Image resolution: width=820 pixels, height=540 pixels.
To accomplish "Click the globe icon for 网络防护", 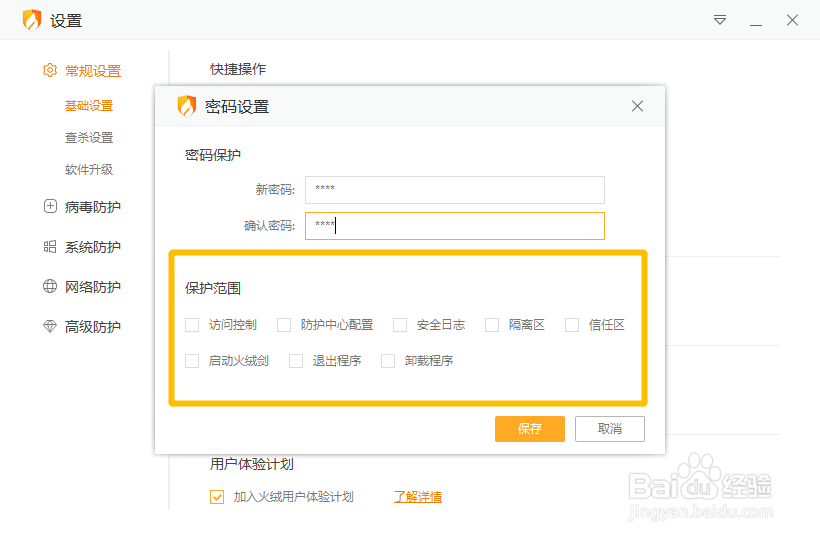I will point(50,286).
